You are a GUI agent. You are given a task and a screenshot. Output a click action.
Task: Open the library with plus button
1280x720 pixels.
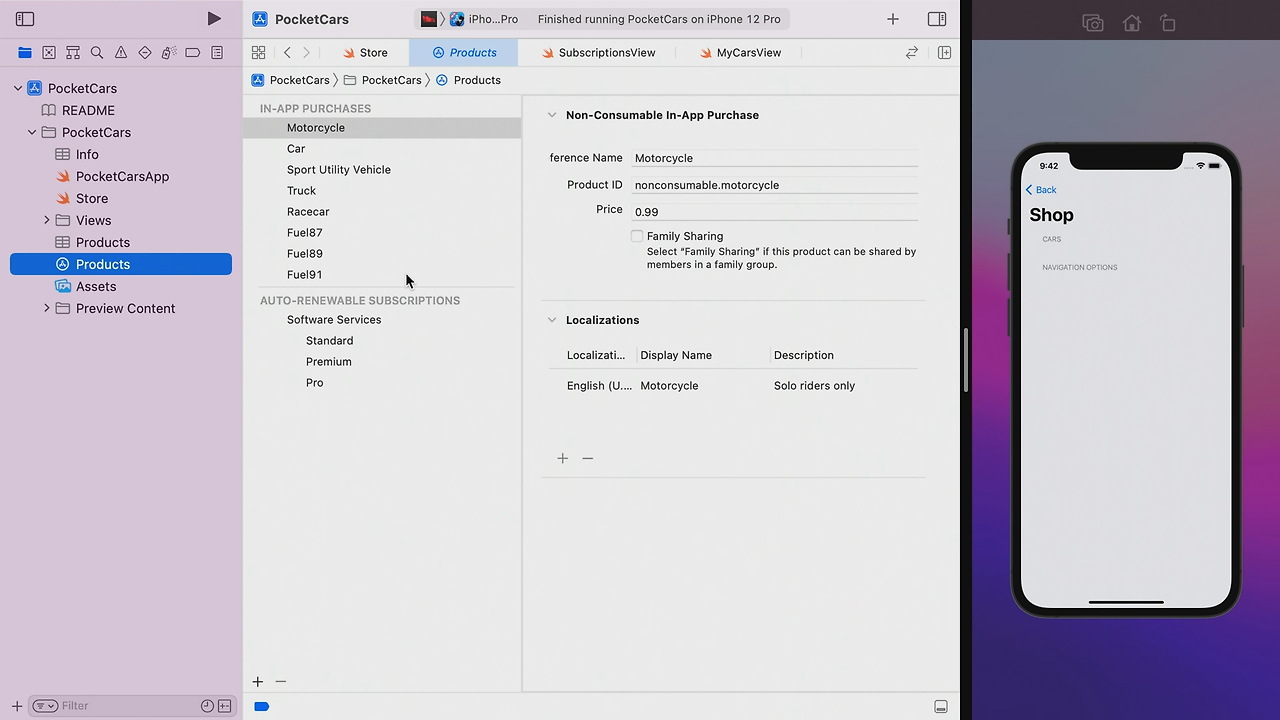pos(893,19)
